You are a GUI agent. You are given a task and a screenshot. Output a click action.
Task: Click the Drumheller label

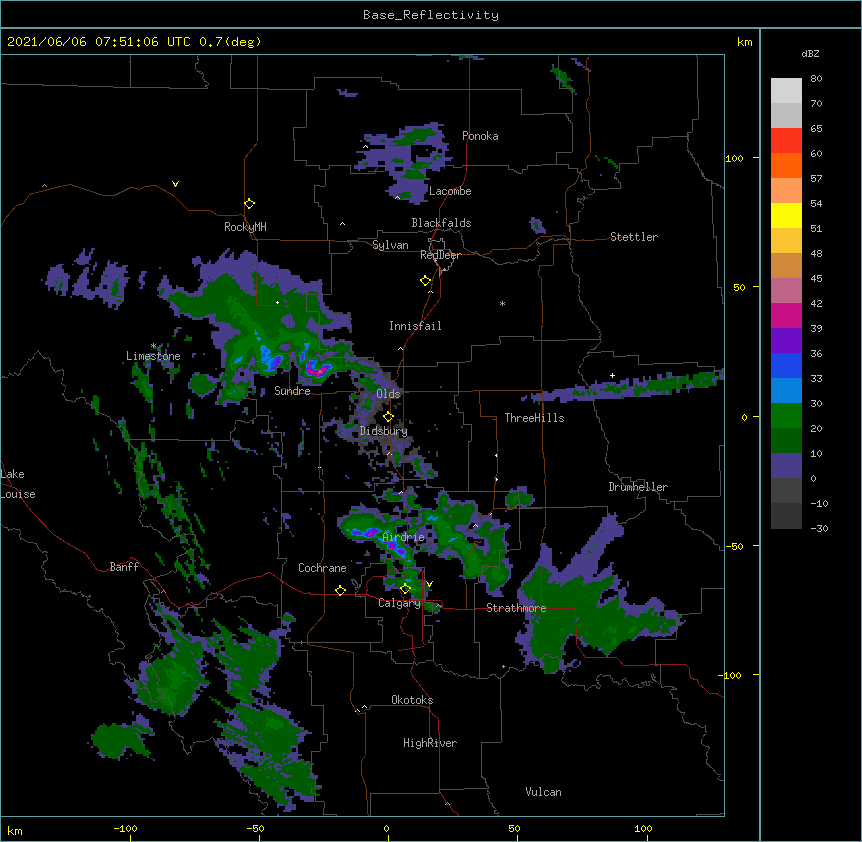click(638, 487)
